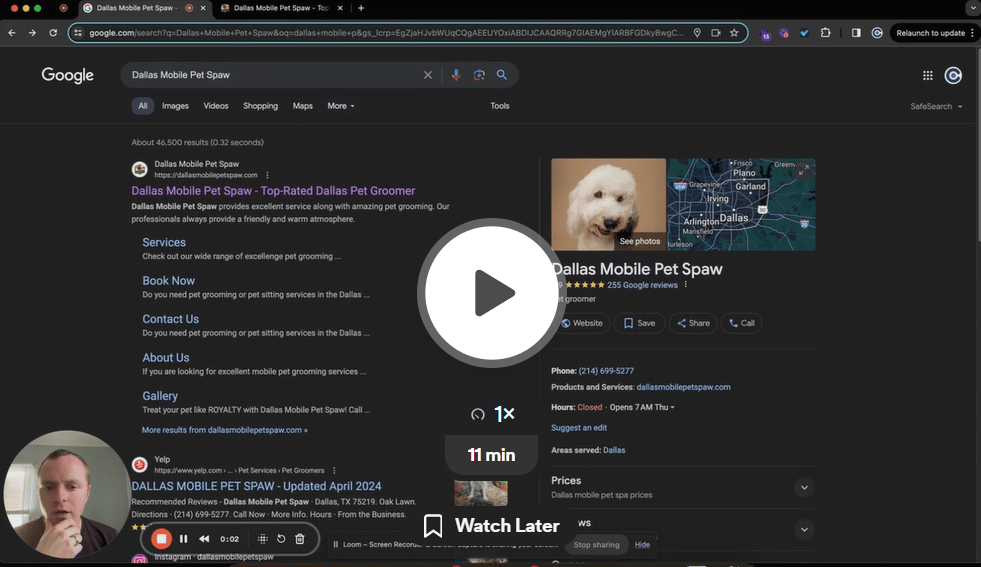981x567 pixels.
Task: Open the Google apps grid icon
Action: (928, 75)
